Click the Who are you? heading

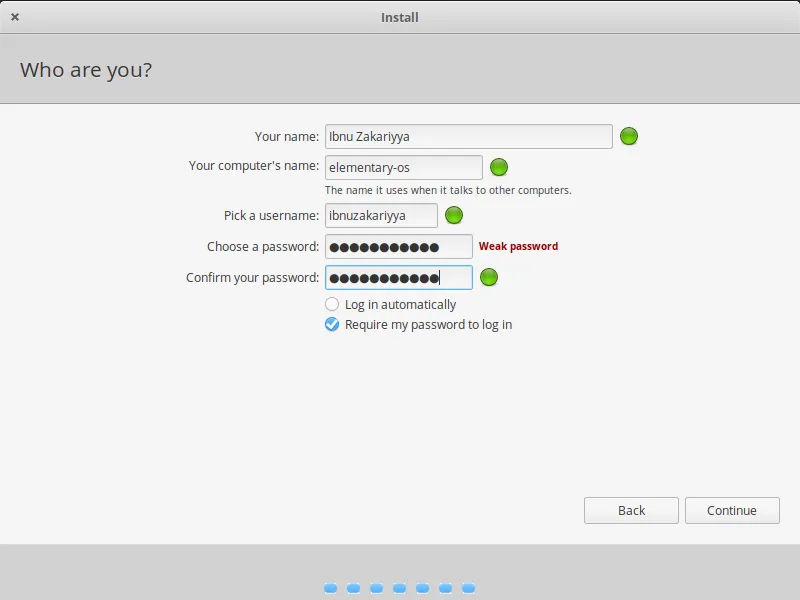pyautogui.click(x=86, y=70)
